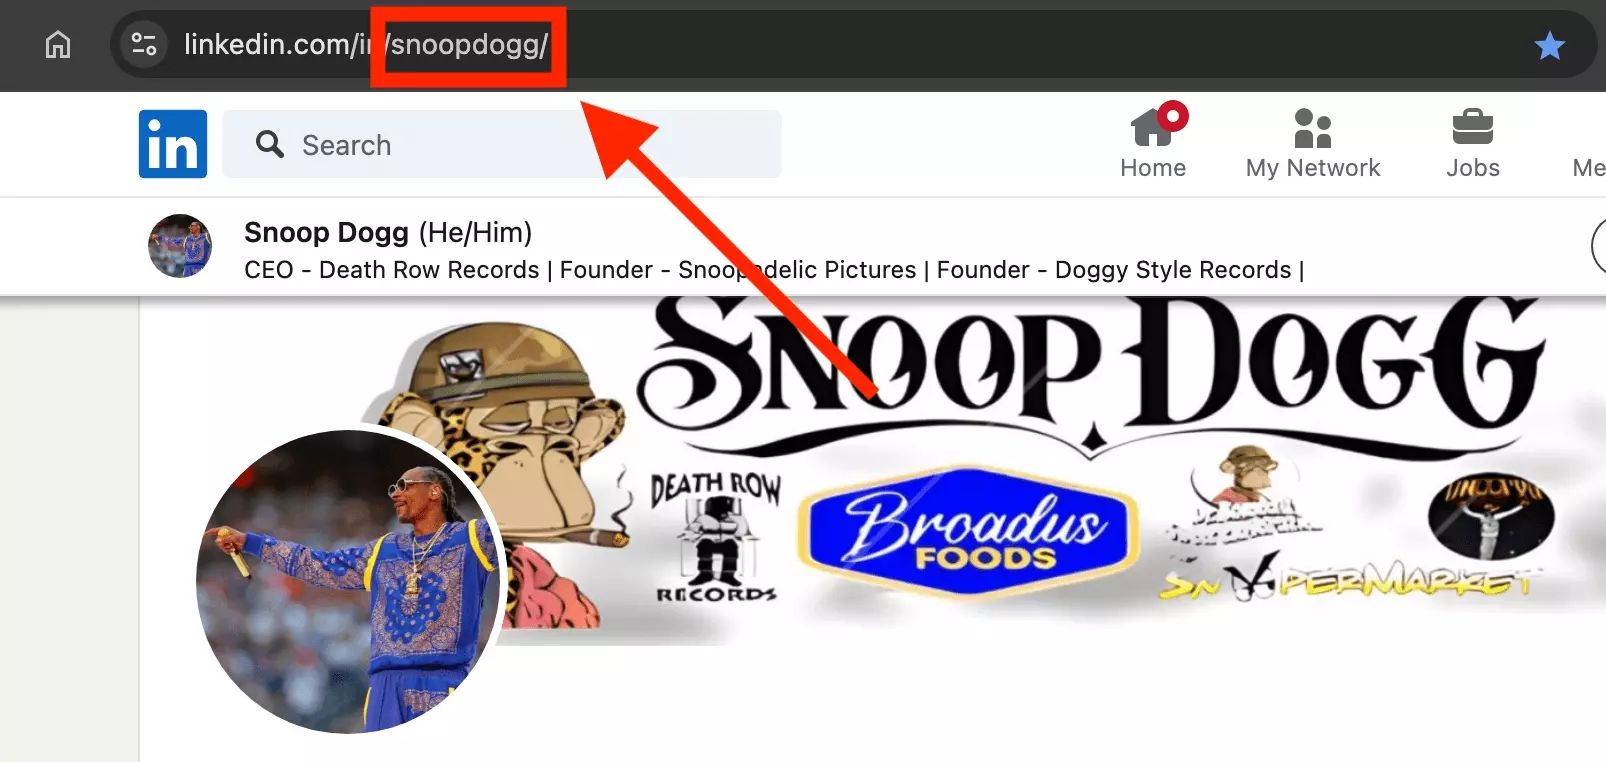1606x762 pixels.
Task: Focus the LinkedIn Search field
Action: tap(502, 144)
